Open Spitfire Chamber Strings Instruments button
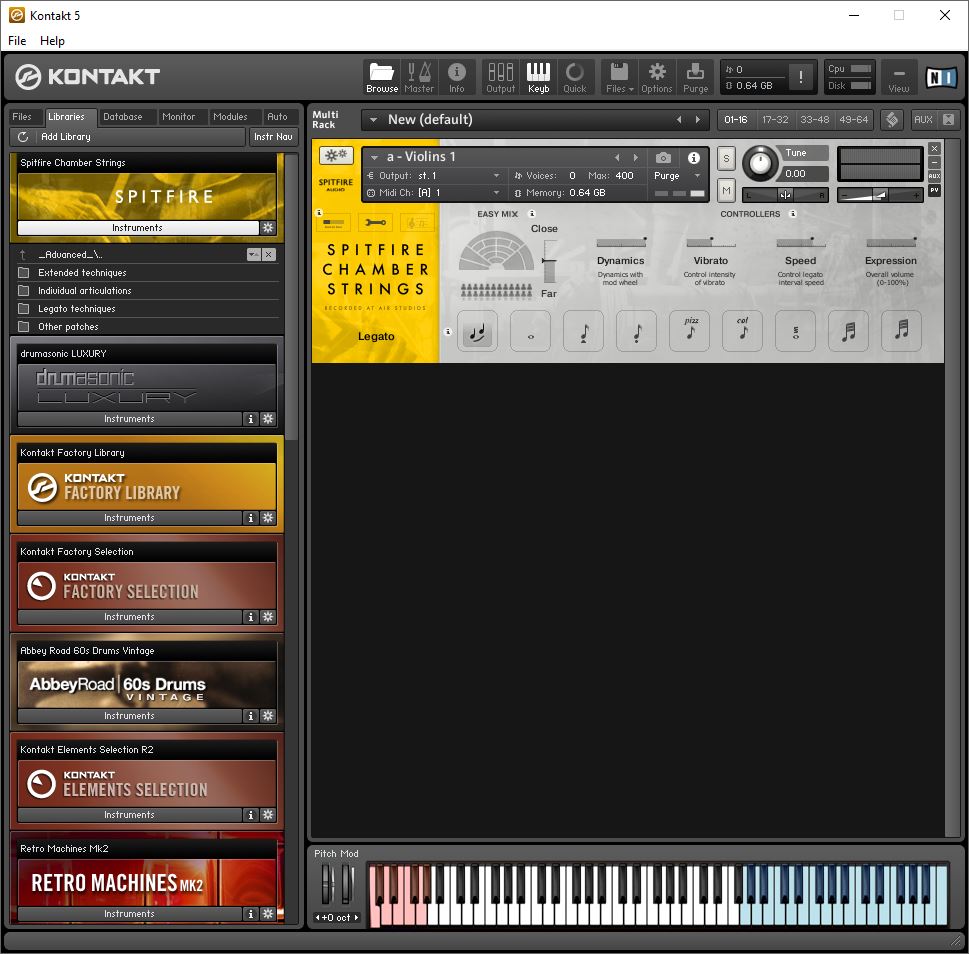The width and height of the screenshot is (969, 954). pos(137,227)
